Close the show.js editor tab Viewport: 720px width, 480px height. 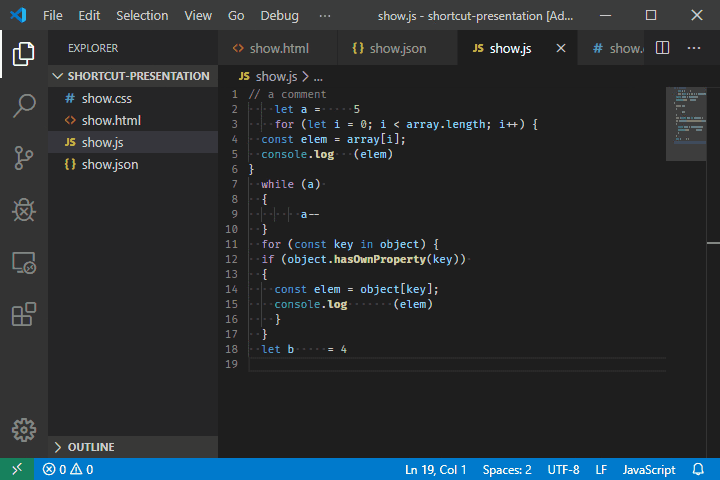coord(561,48)
